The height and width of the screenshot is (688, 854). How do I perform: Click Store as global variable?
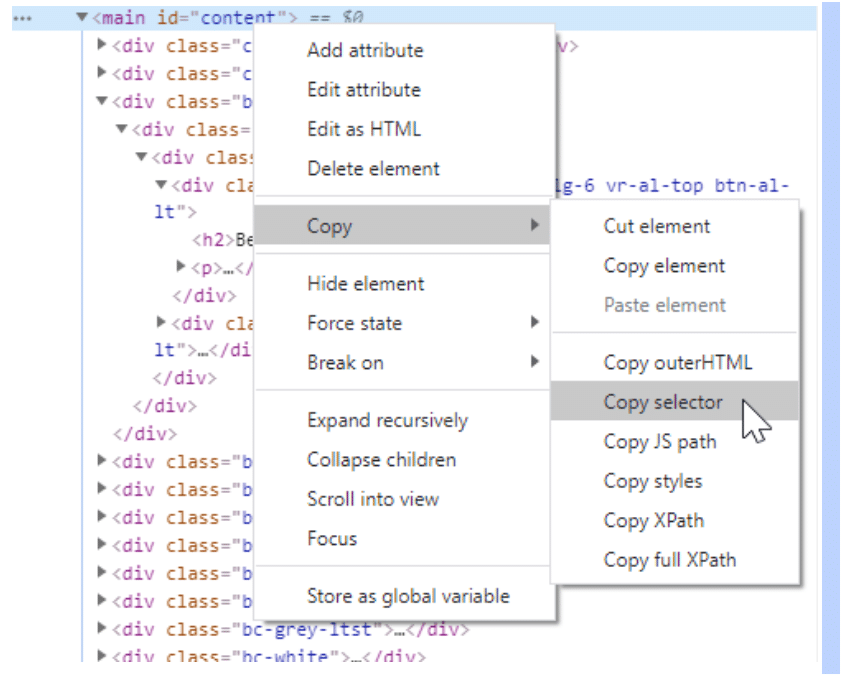[407, 596]
